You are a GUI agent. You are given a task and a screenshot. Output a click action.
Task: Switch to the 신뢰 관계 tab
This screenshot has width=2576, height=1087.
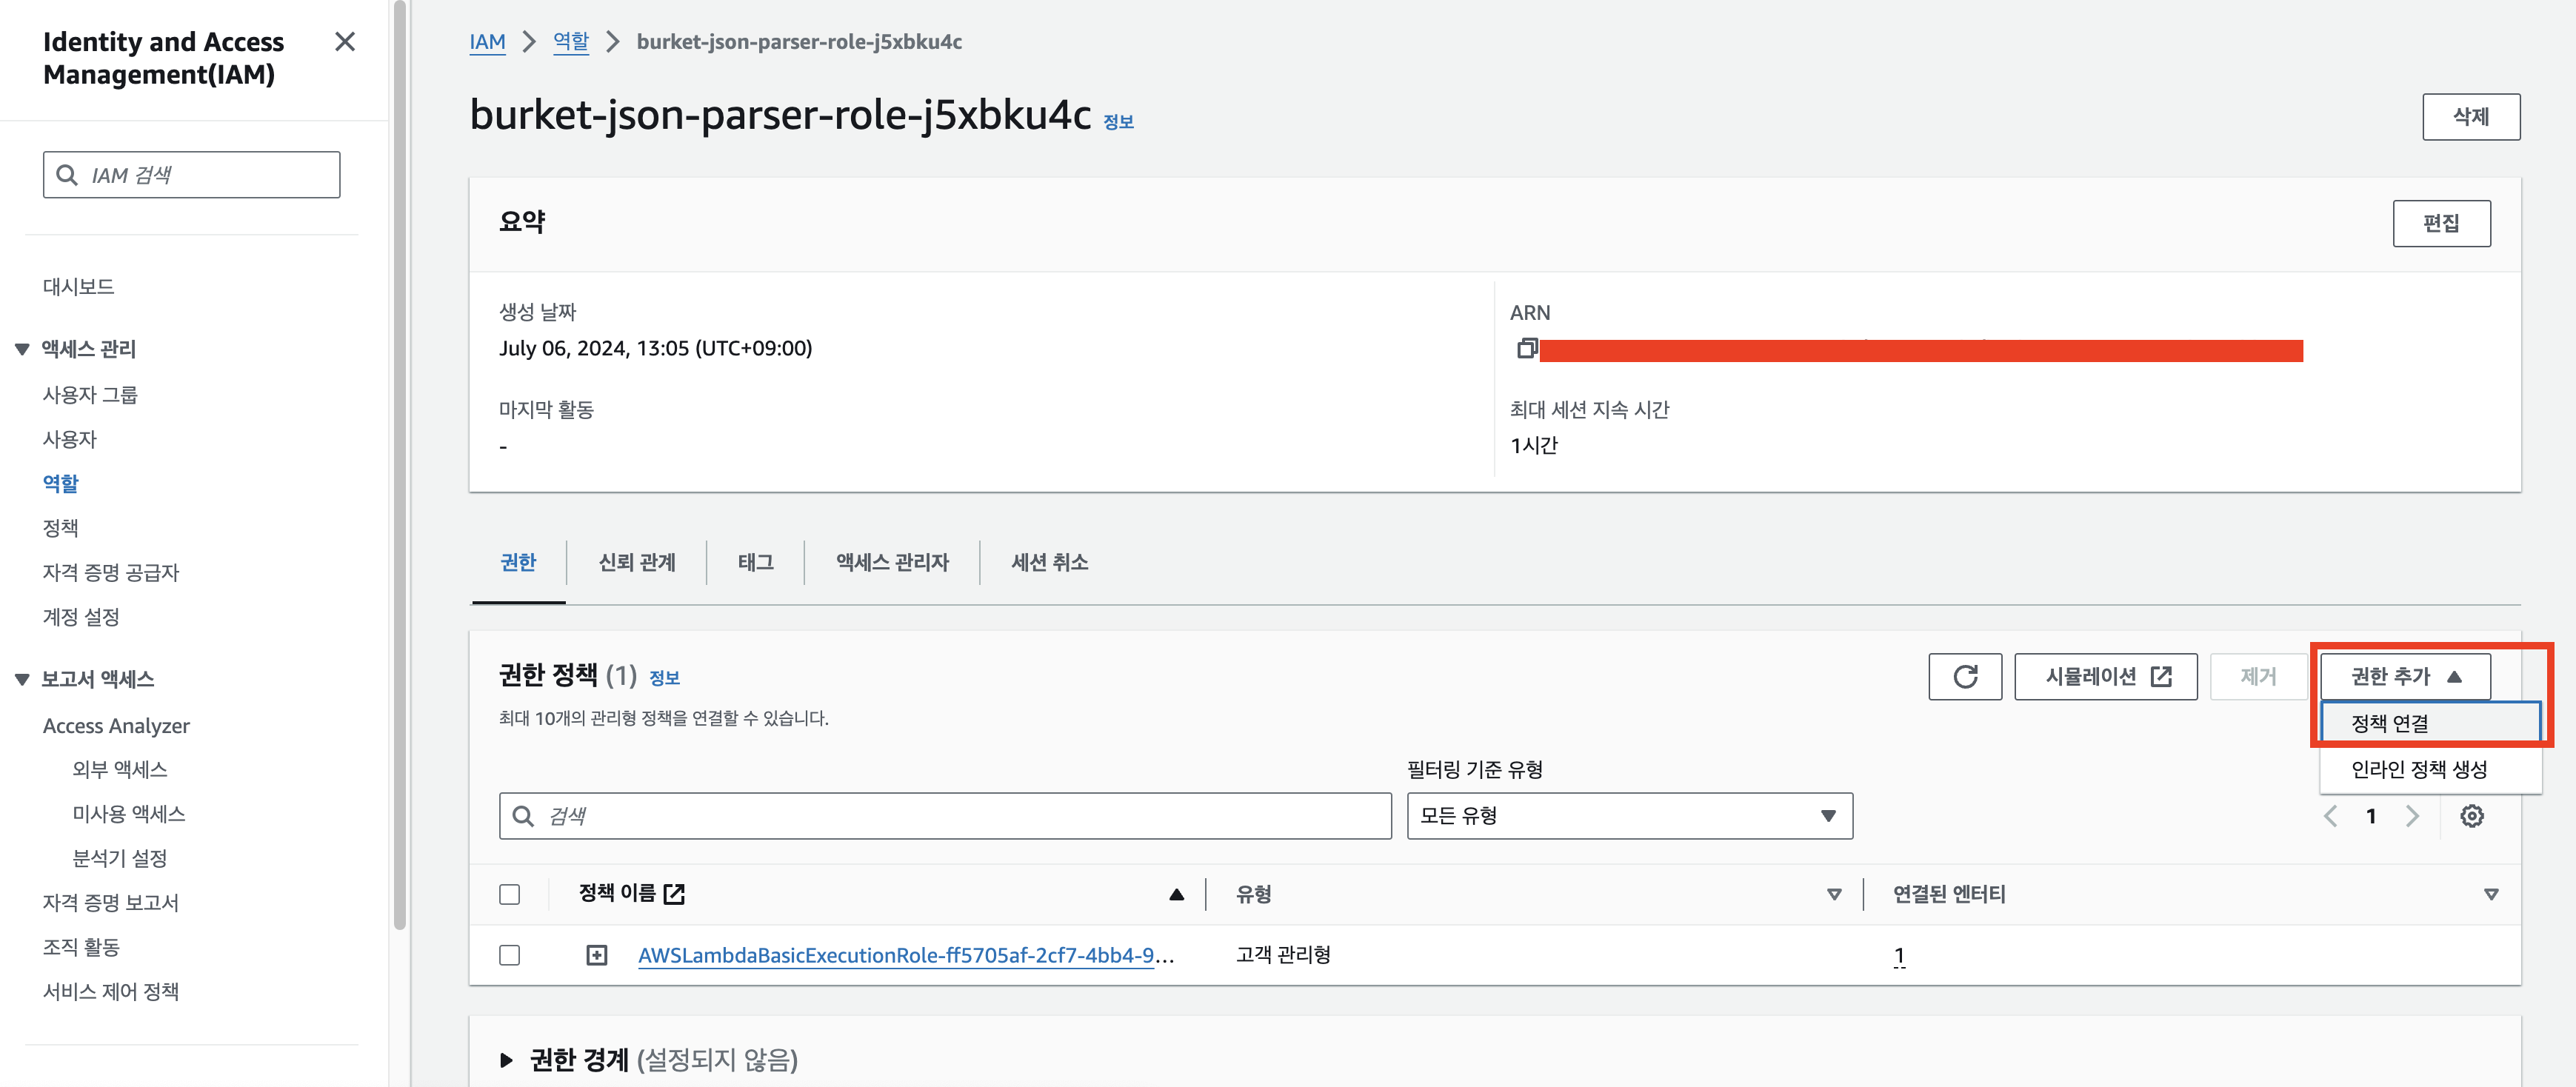click(x=636, y=562)
